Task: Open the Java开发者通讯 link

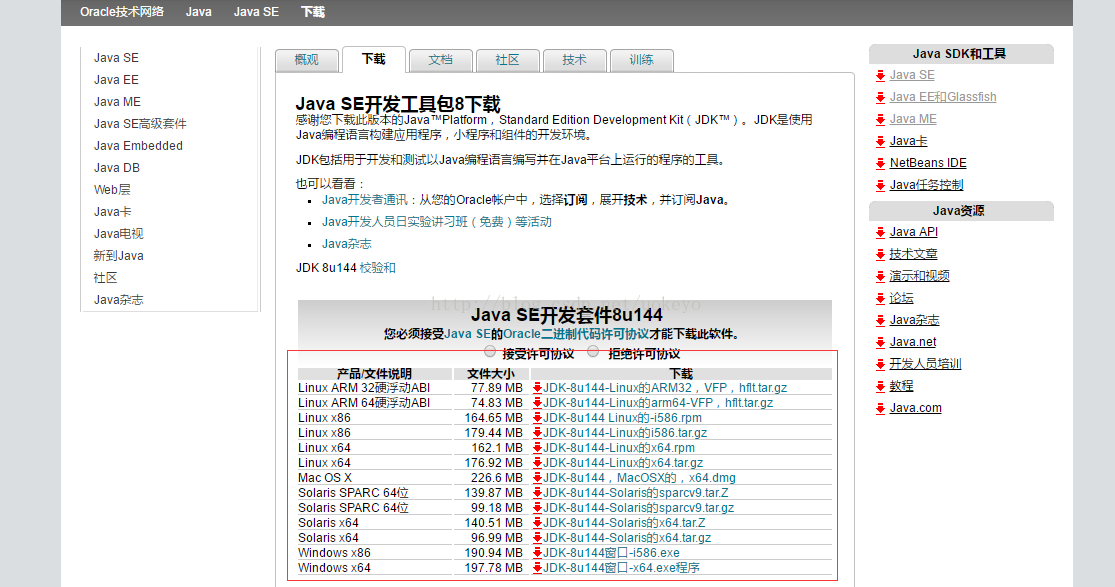Action: (x=363, y=199)
